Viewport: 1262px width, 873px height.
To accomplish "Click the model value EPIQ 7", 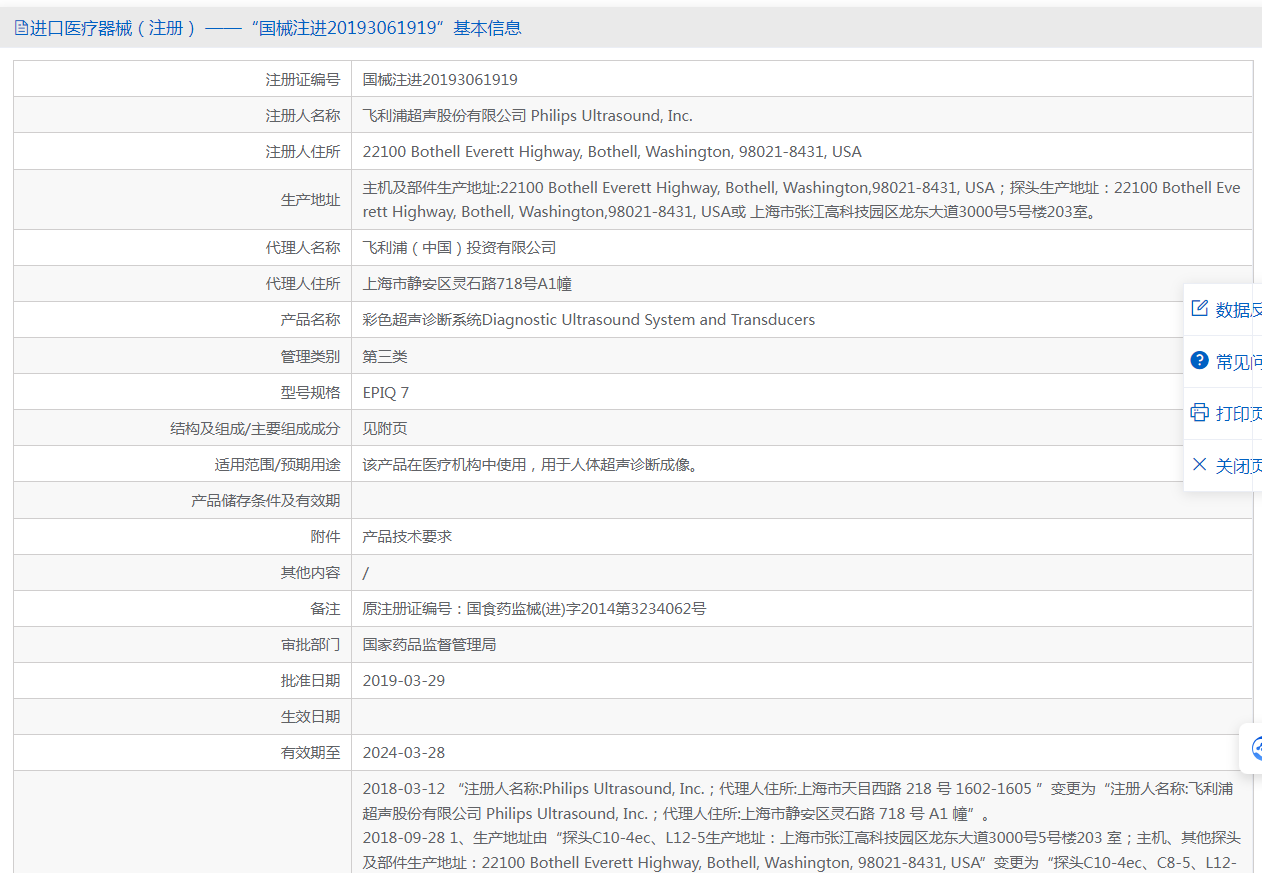I will [386, 392].
